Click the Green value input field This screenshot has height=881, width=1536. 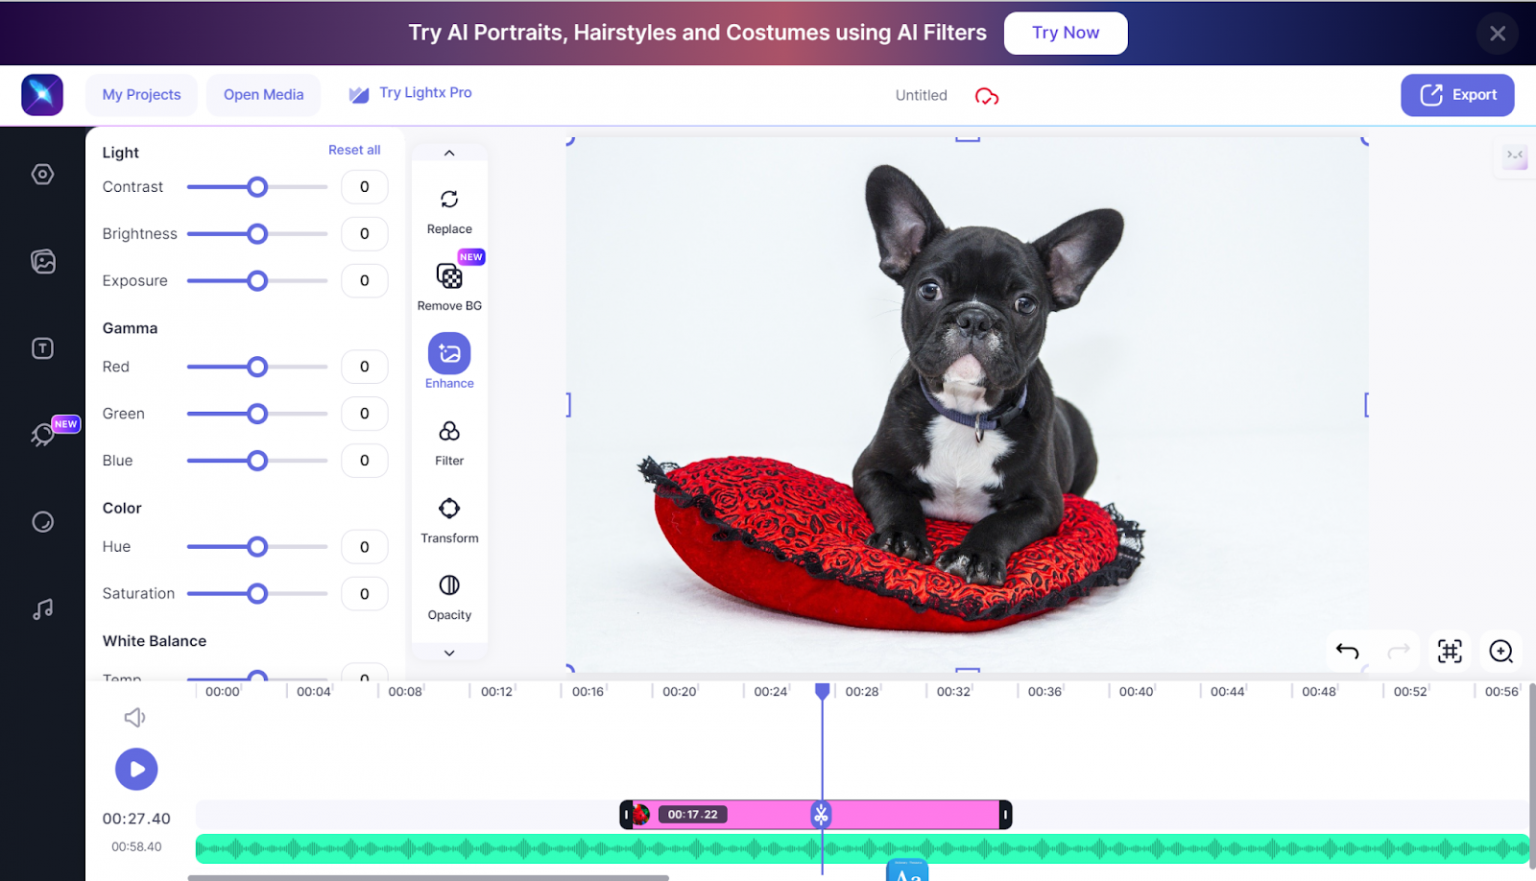tap(364, 414)
